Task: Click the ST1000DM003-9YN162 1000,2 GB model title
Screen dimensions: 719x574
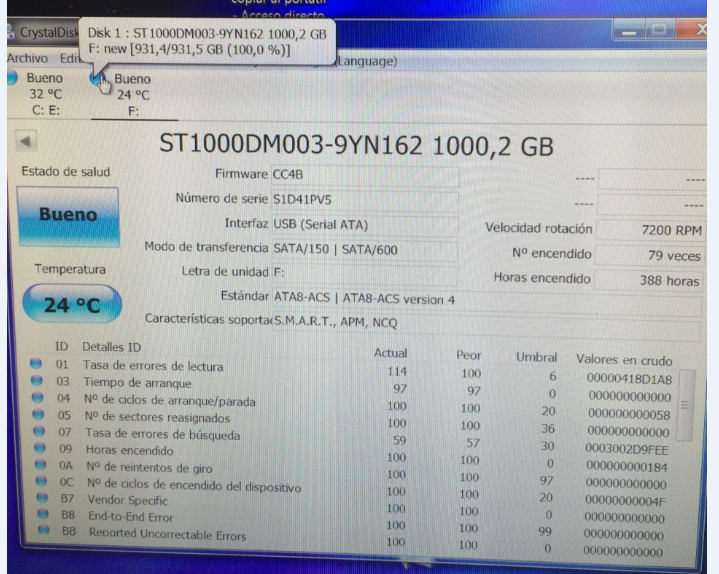Action: point(356,145)
